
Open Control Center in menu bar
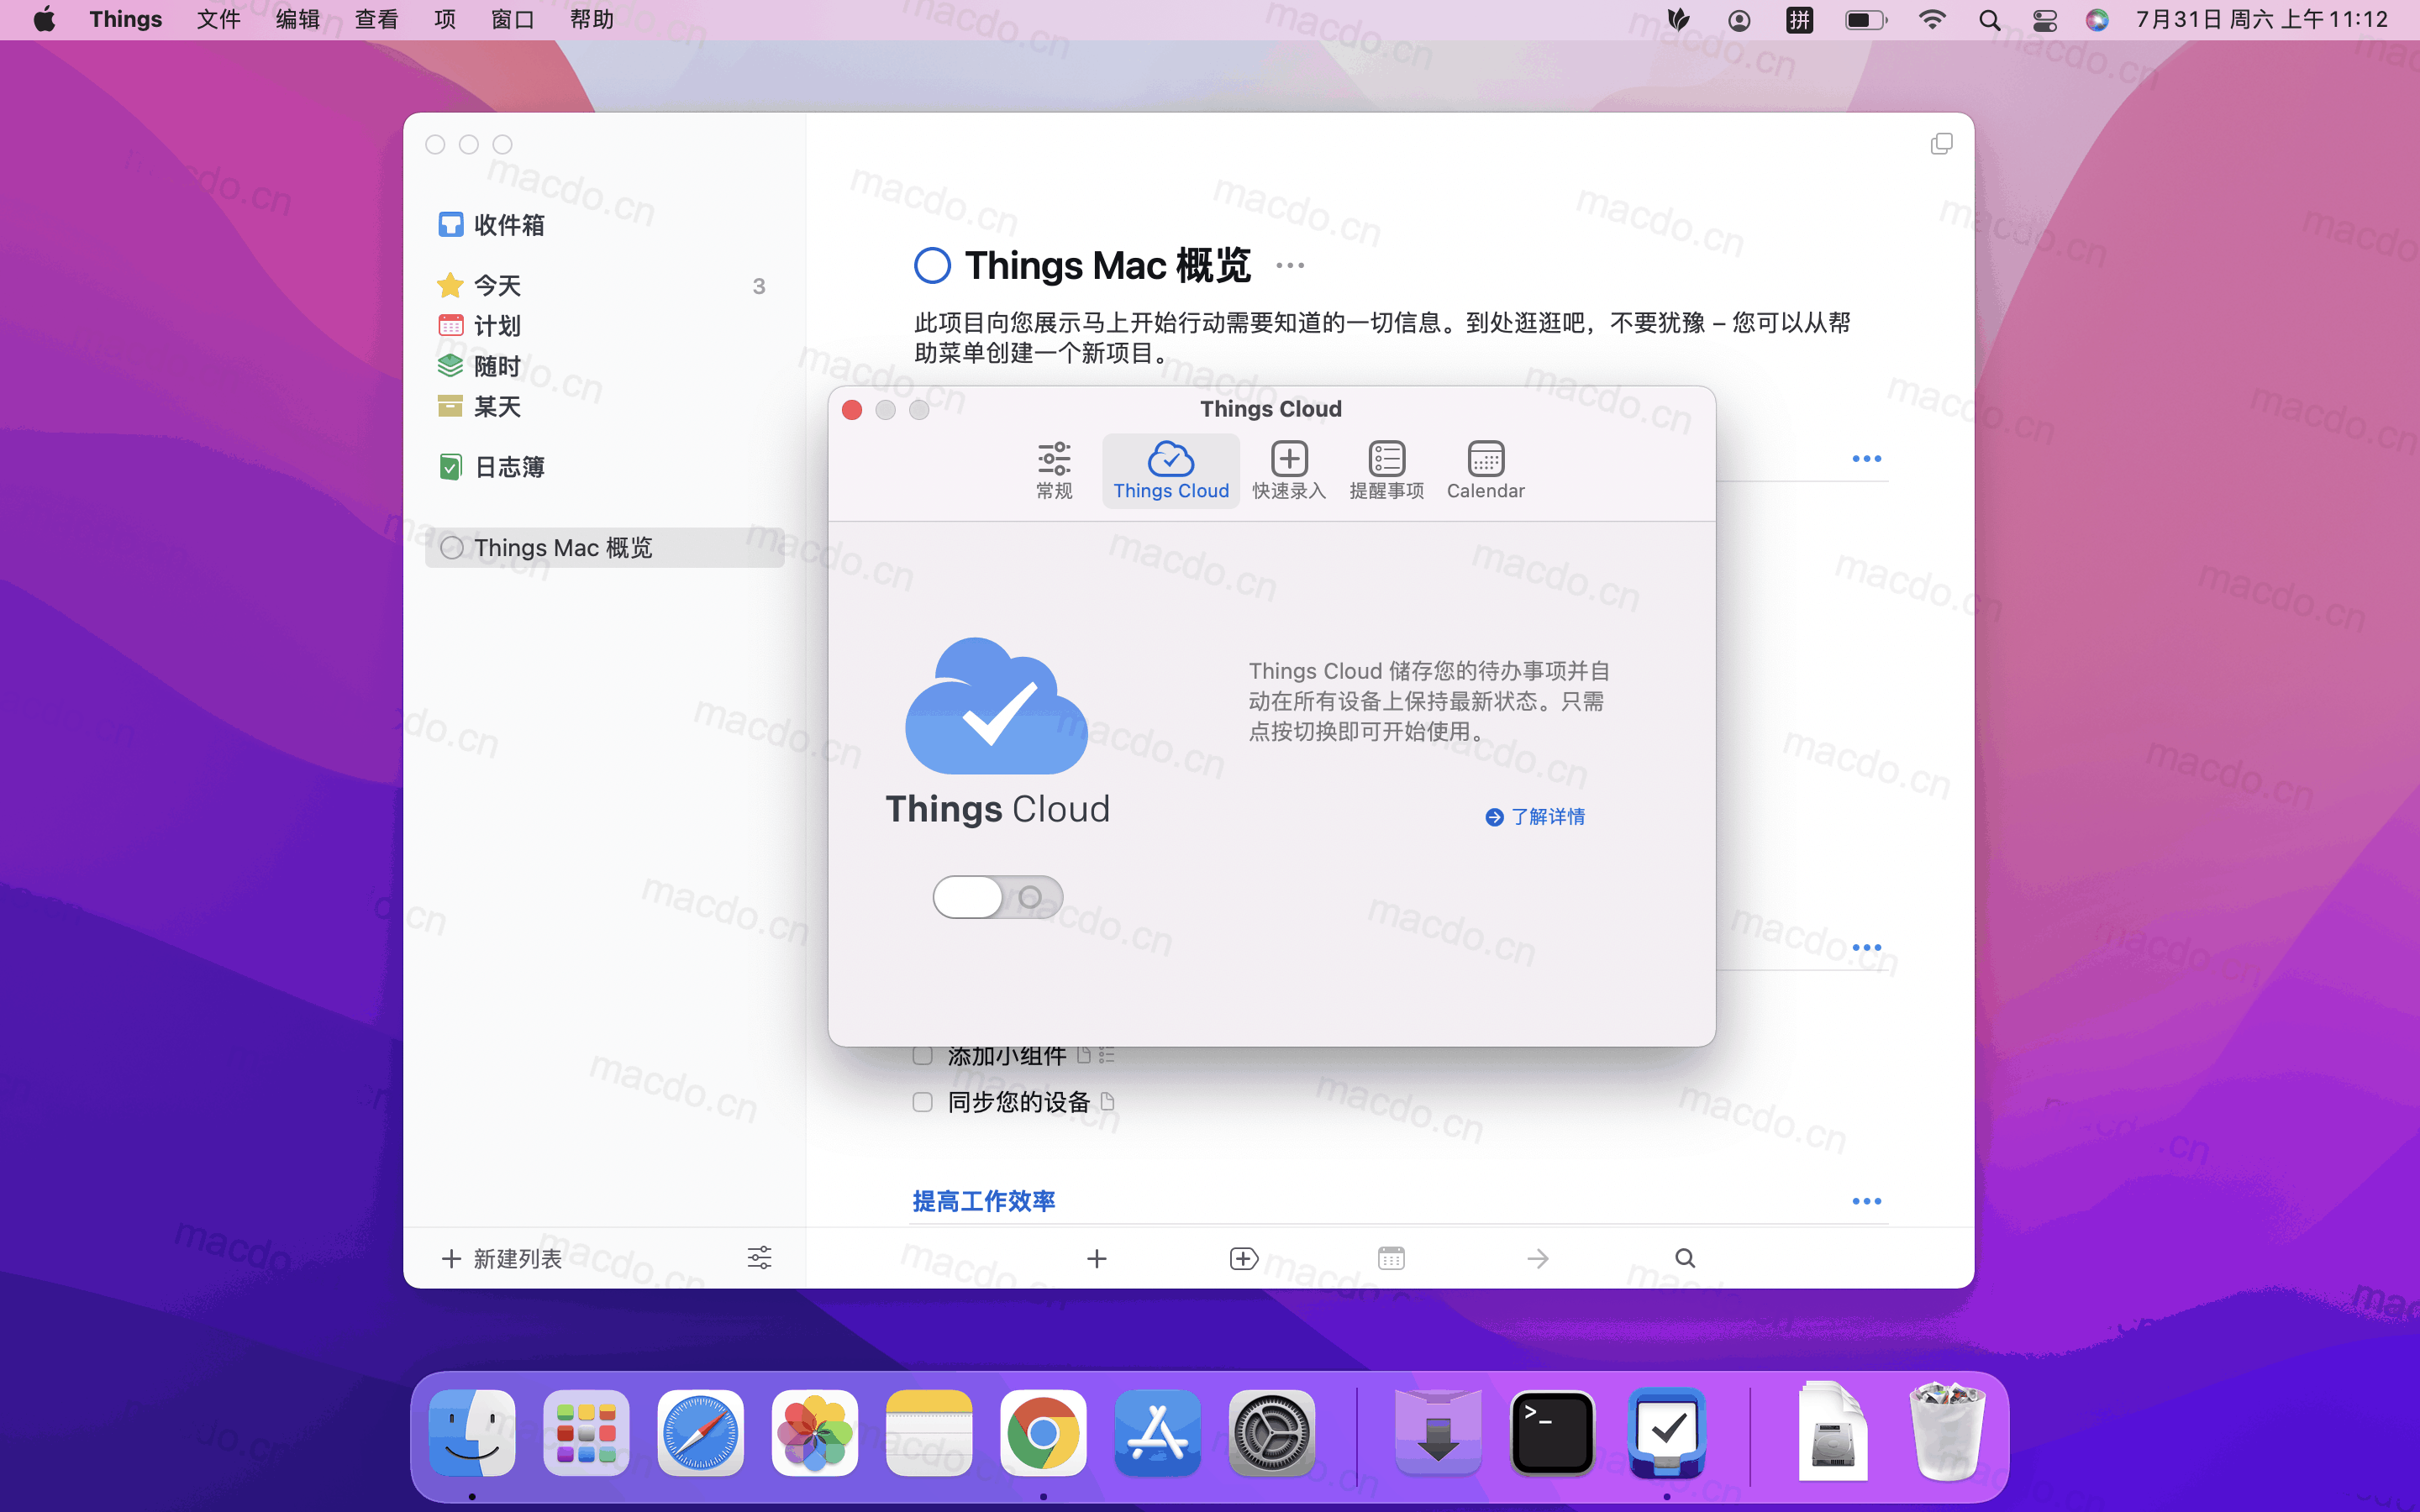(x=2044, y=20)
